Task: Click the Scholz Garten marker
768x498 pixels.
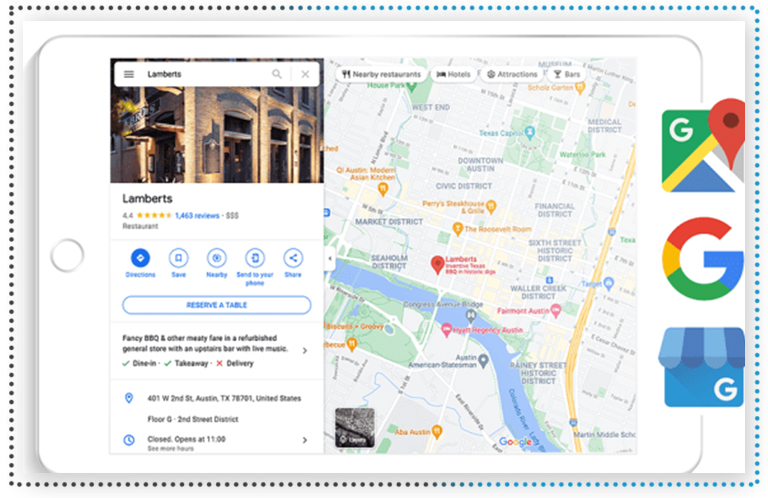Action: click(580, 88)
